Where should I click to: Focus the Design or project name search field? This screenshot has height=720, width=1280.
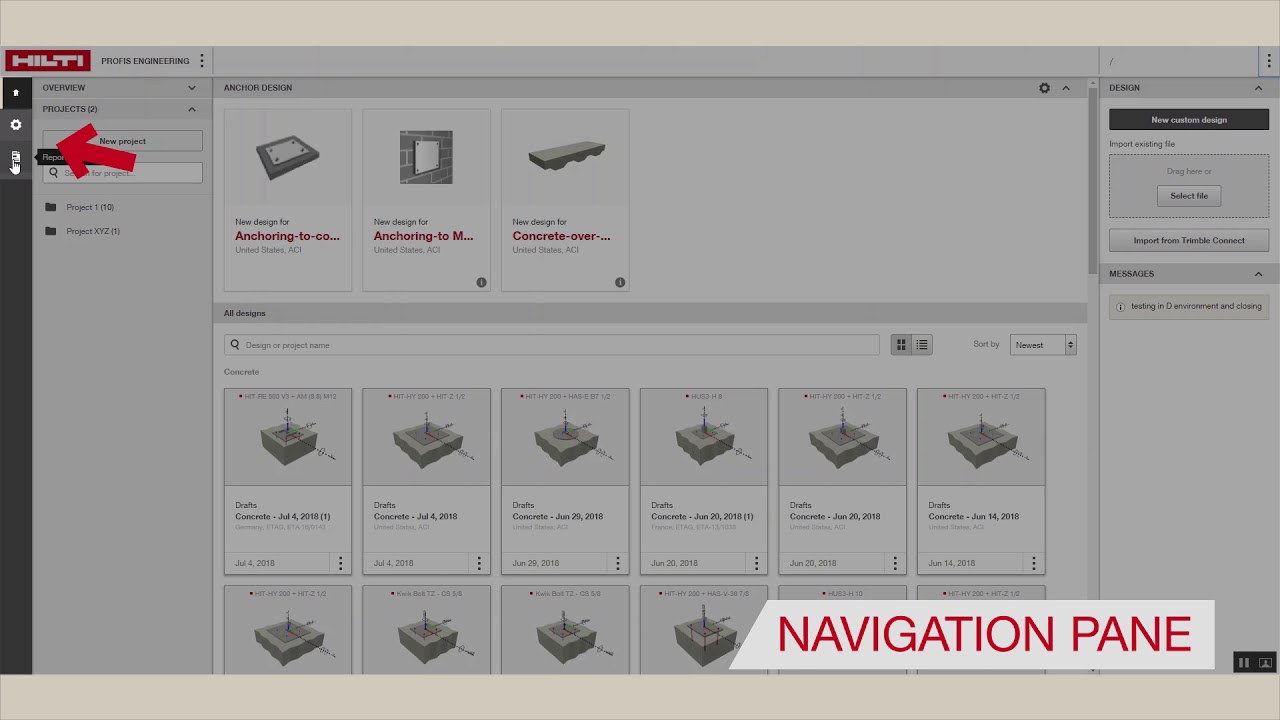552,345
